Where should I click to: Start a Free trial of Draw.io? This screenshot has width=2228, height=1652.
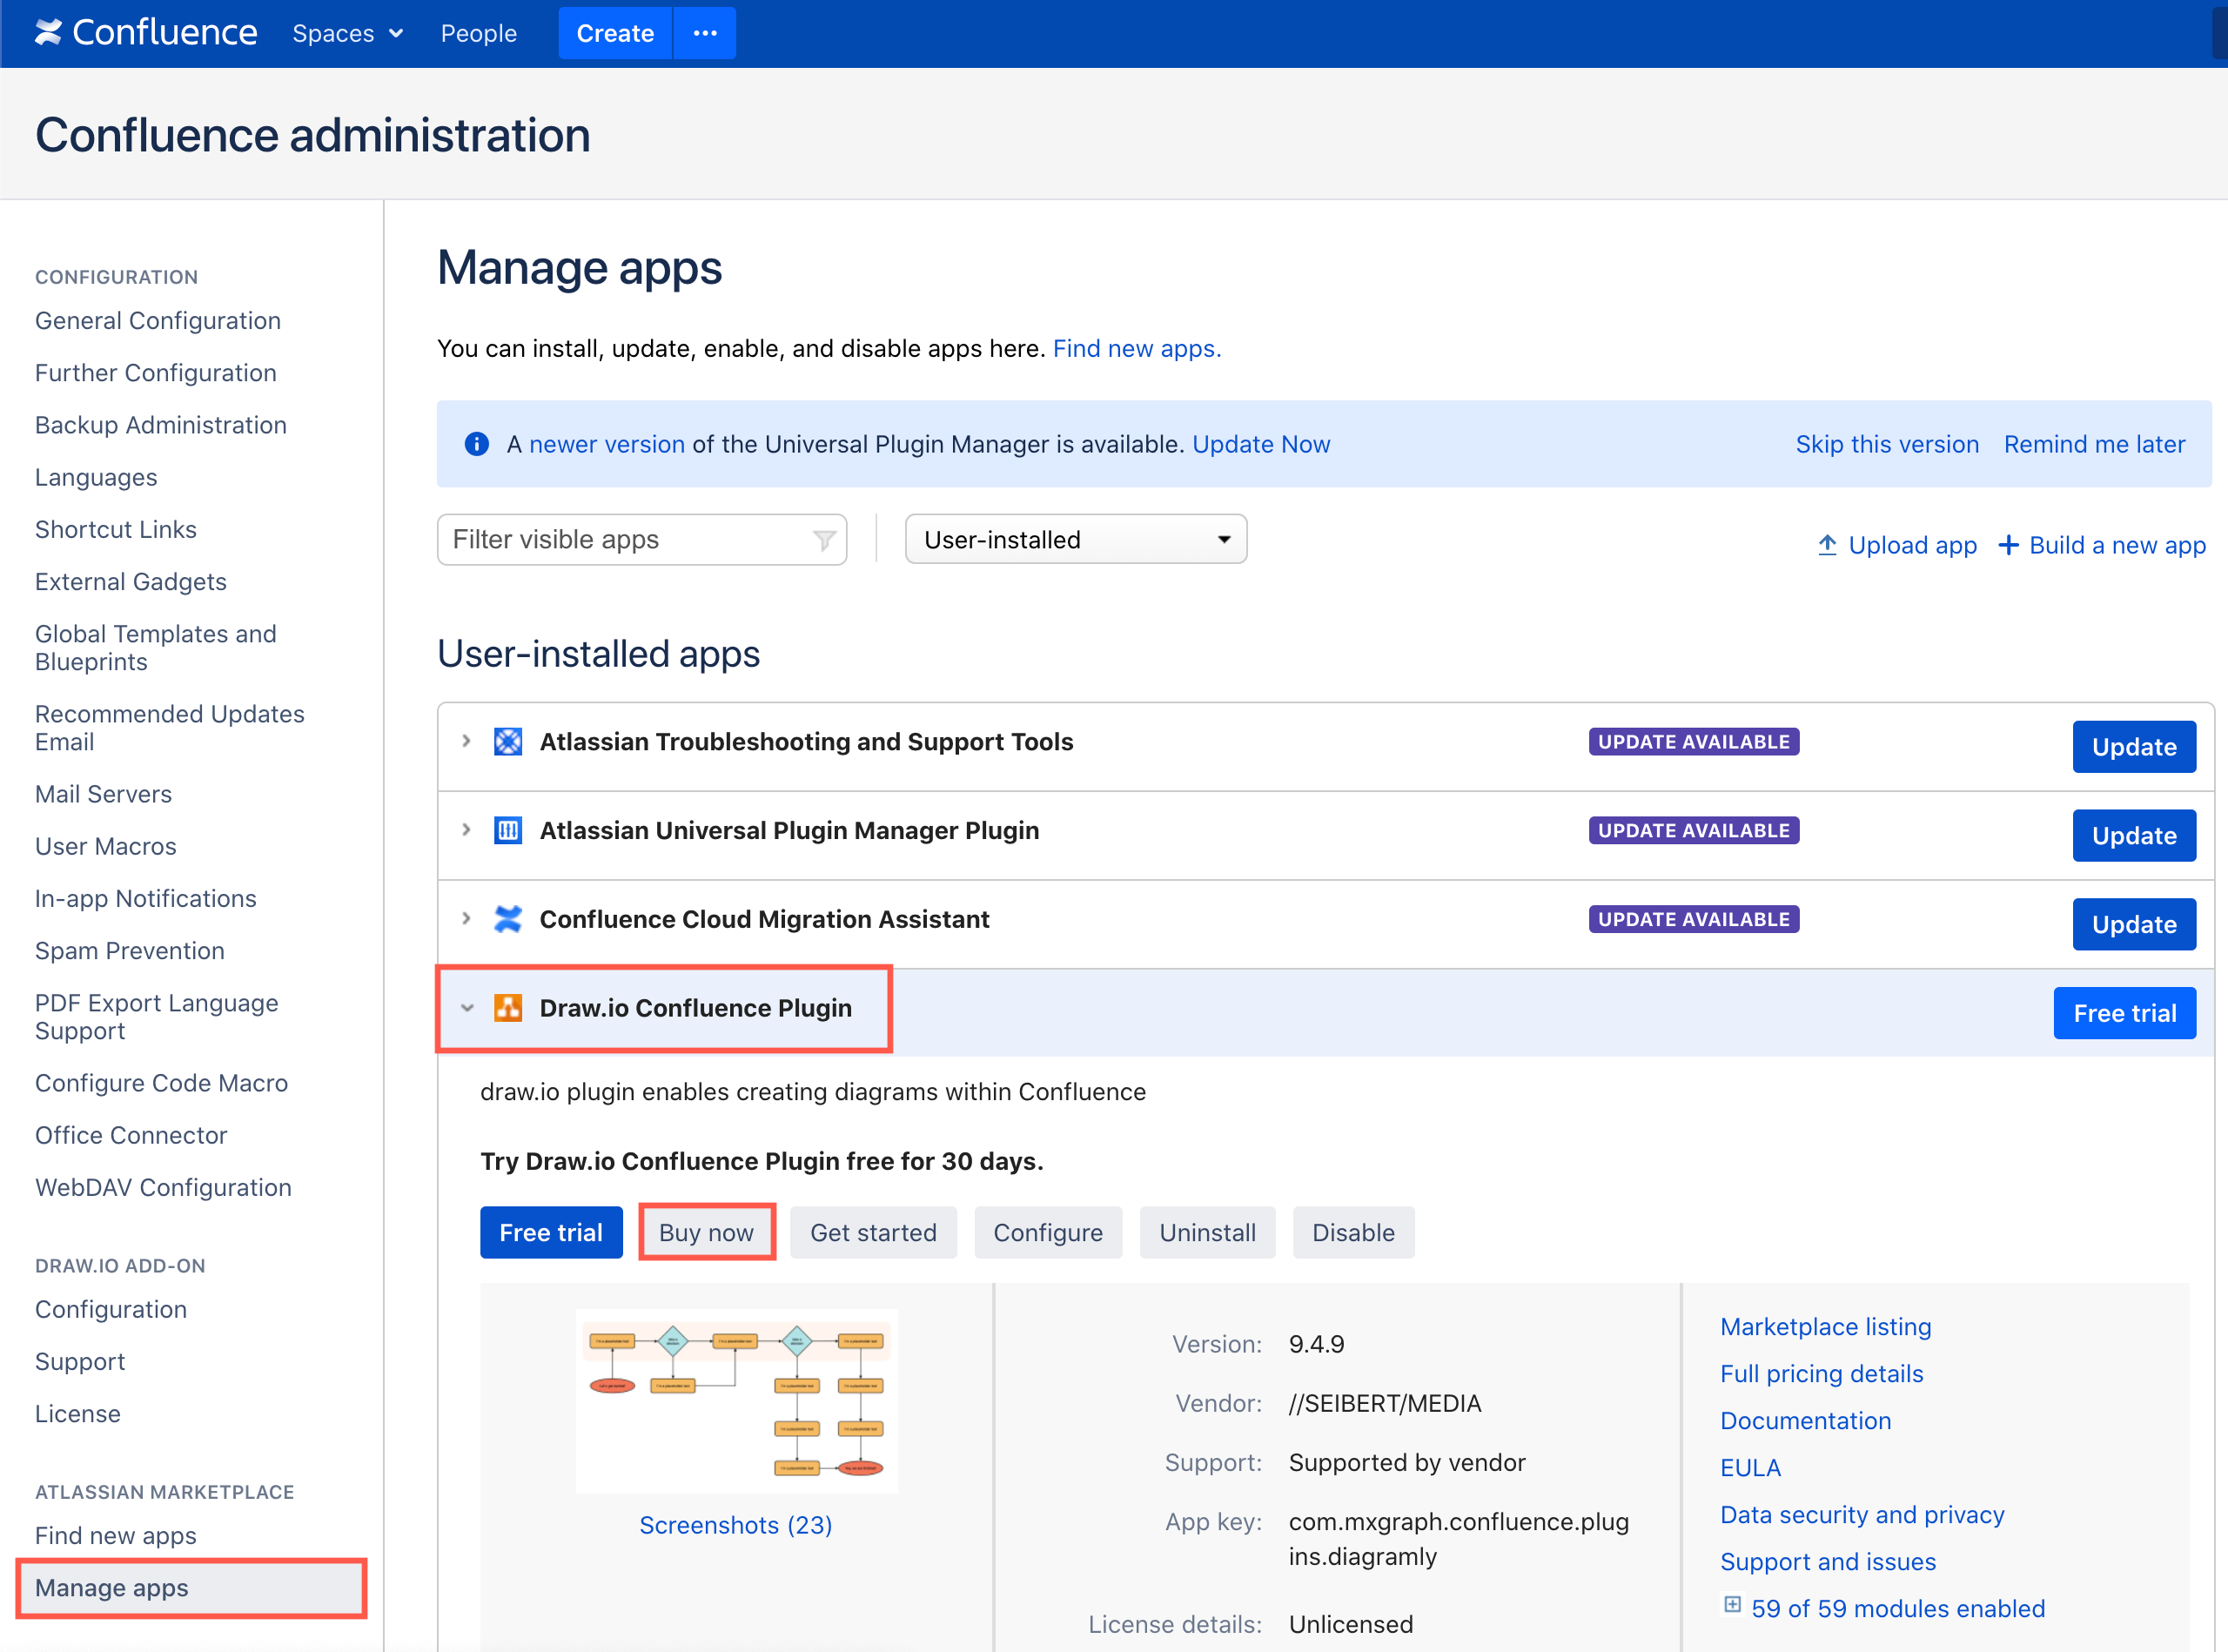pyautogui.click(x=551, y=1232)
